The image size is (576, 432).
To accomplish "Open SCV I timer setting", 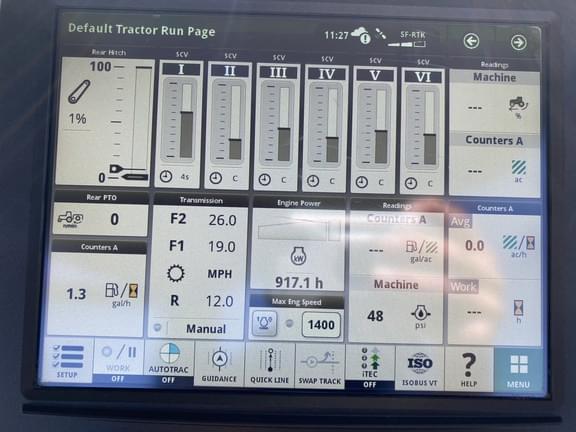I will (x=175, y=176).
